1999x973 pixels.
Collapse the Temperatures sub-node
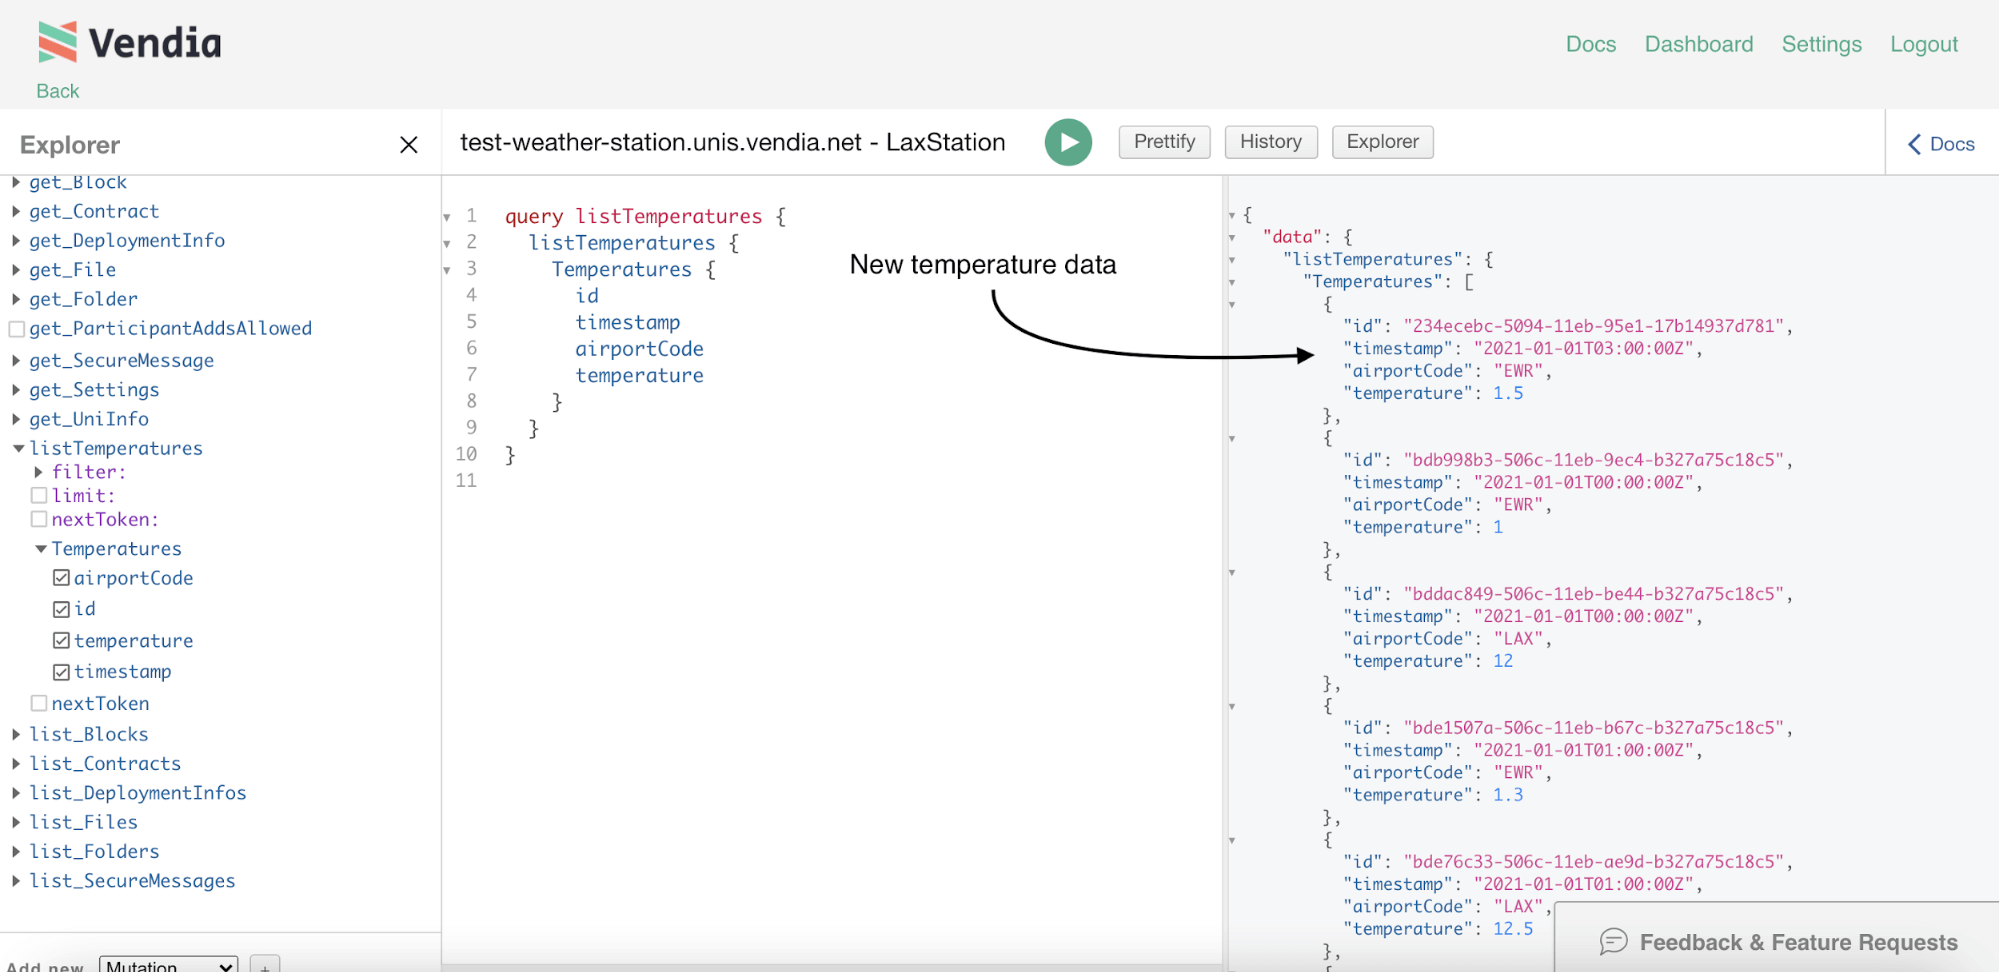coord(41,549)
